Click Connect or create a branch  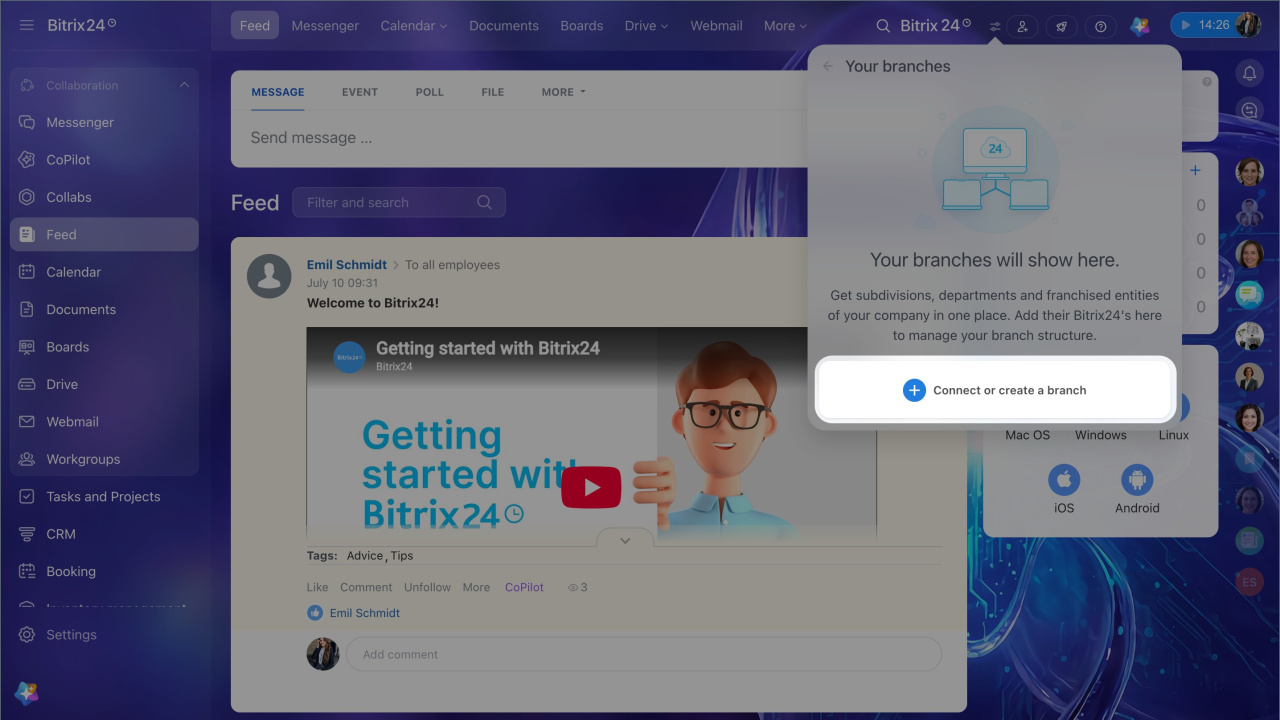point(995,390)
